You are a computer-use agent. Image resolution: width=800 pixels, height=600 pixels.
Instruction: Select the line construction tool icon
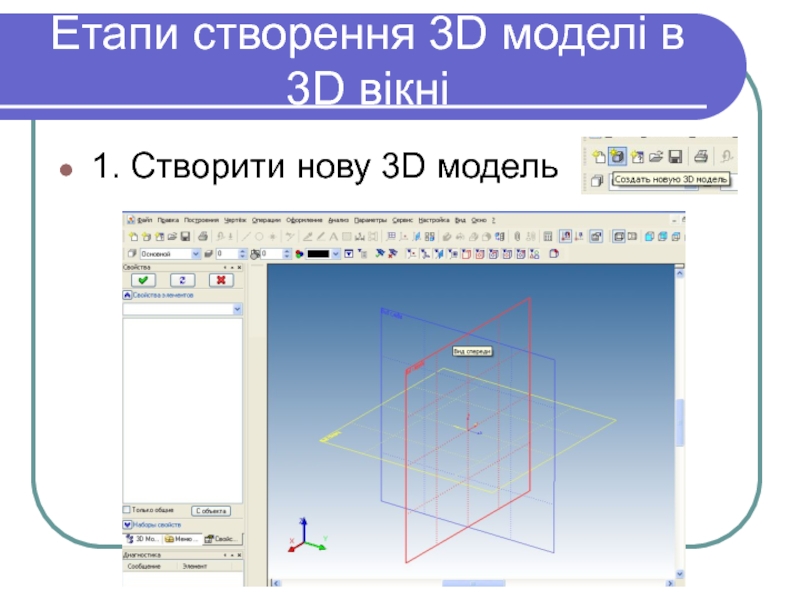245,236
